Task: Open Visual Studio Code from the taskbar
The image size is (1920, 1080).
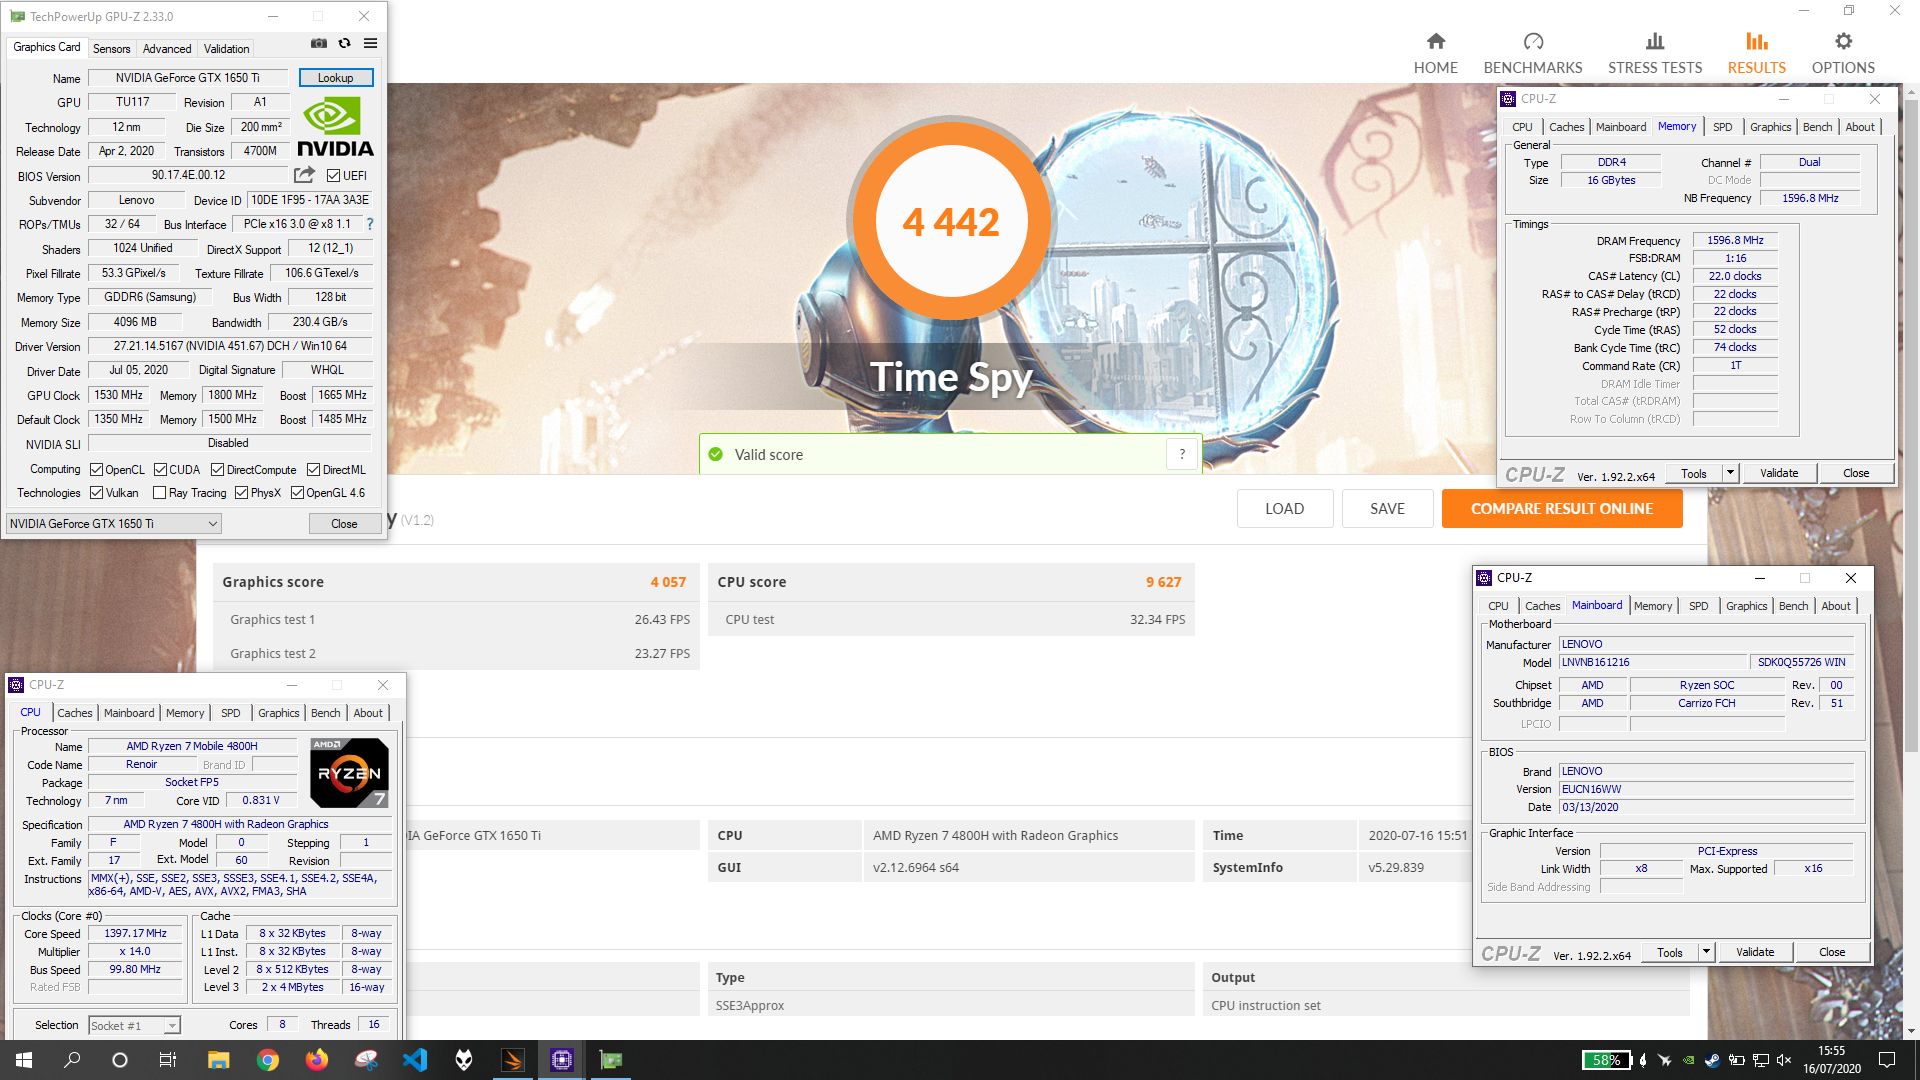Action: coord(414,1060)
